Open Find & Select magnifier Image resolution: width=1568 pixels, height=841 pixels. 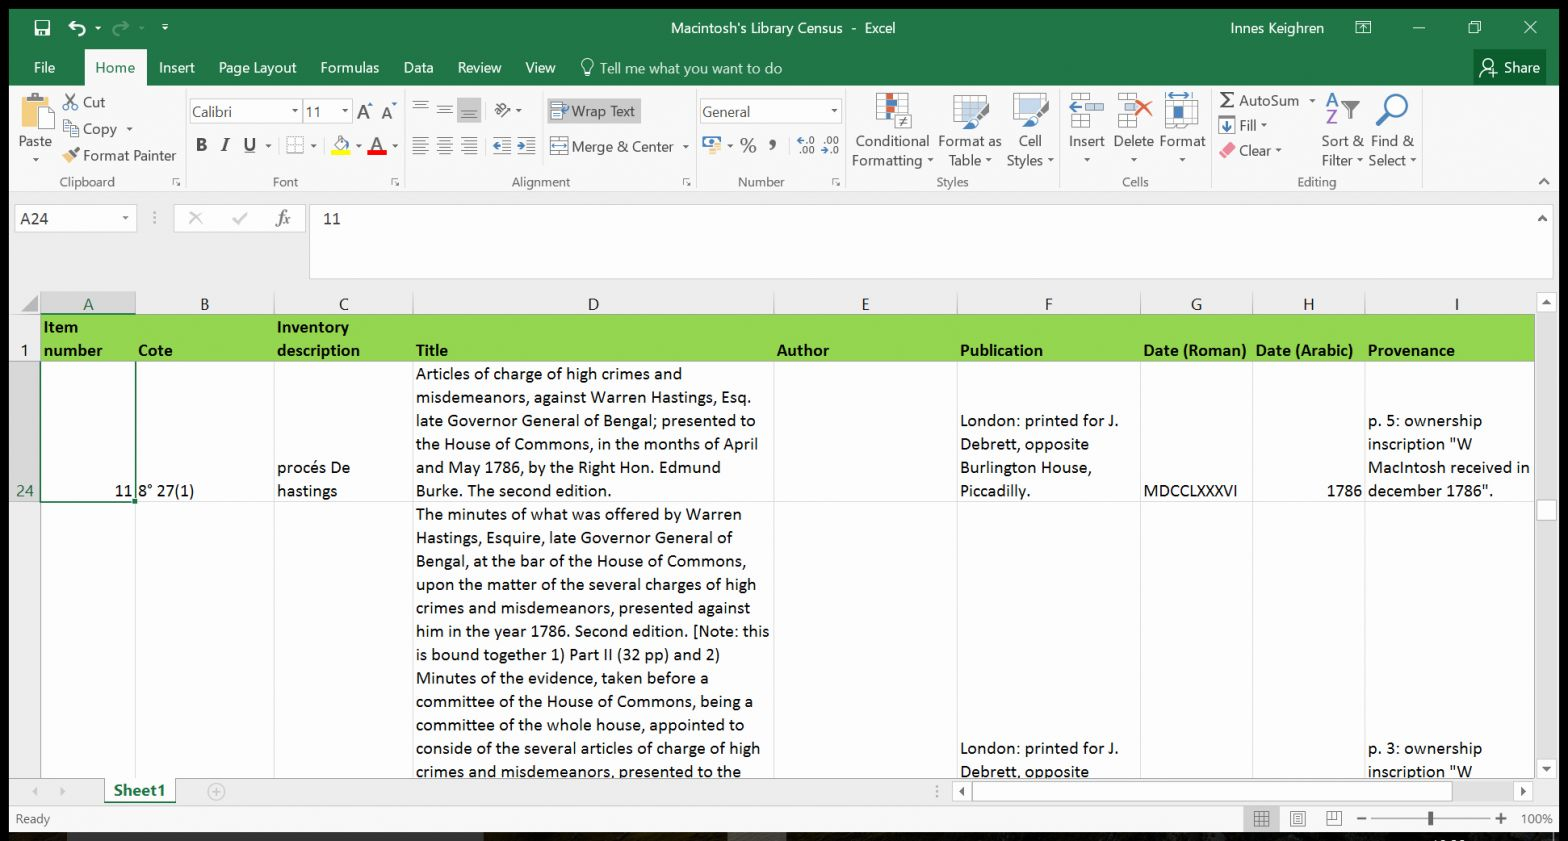click(1391, 110)
